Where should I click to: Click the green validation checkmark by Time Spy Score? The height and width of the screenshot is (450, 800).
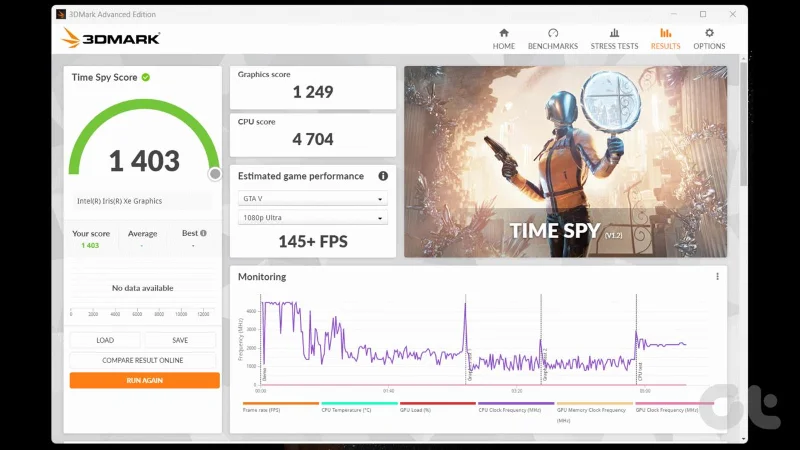click(x=146, y=78)
